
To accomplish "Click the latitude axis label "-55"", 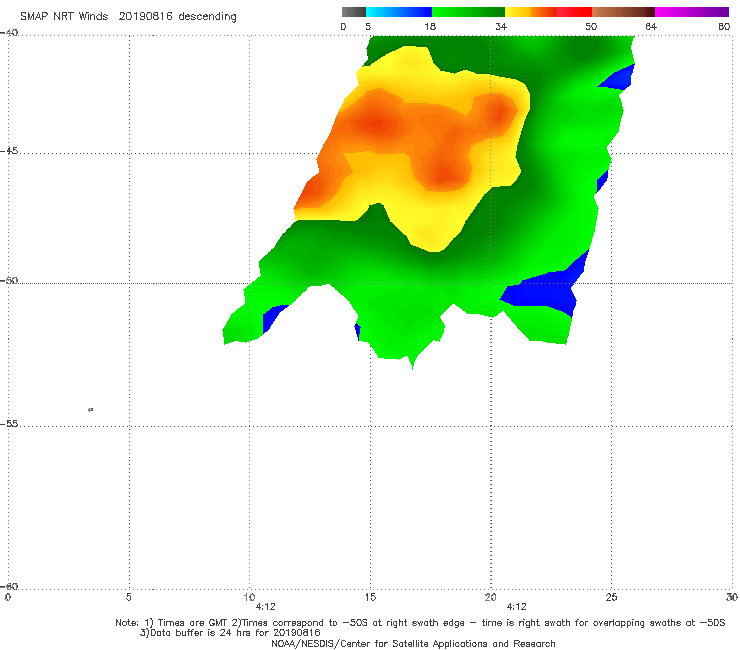I will 9,423.
